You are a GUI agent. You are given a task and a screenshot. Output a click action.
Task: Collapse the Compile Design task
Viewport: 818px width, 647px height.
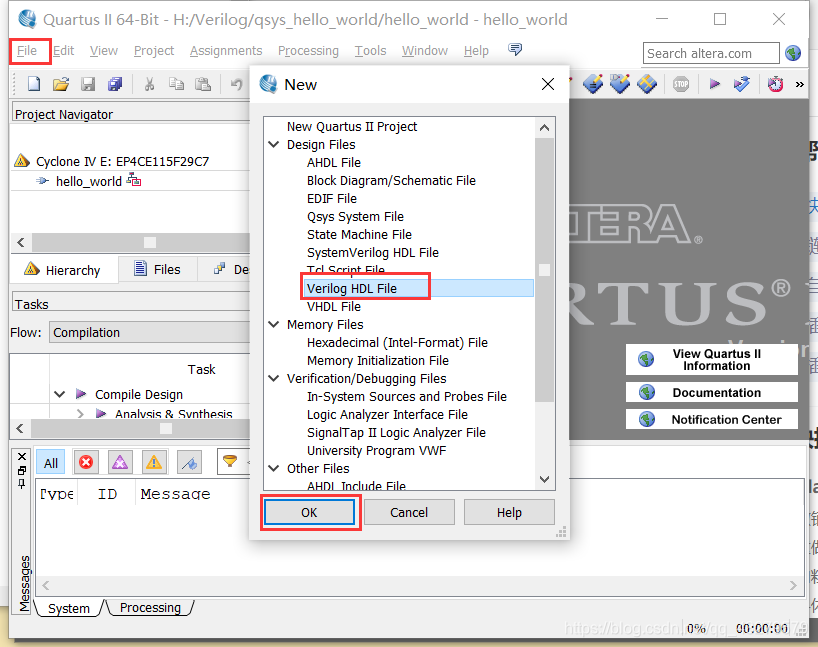(x=60, y=394)
